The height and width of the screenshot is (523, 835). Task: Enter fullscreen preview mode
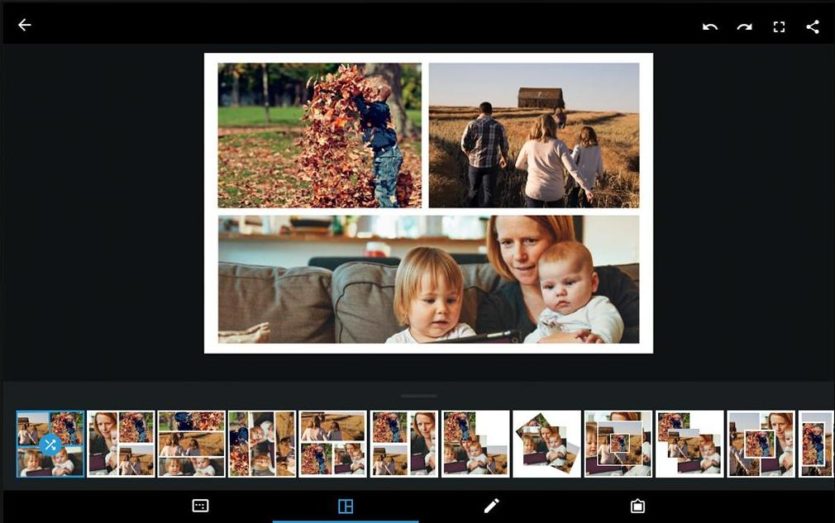(x=779, y=27)
